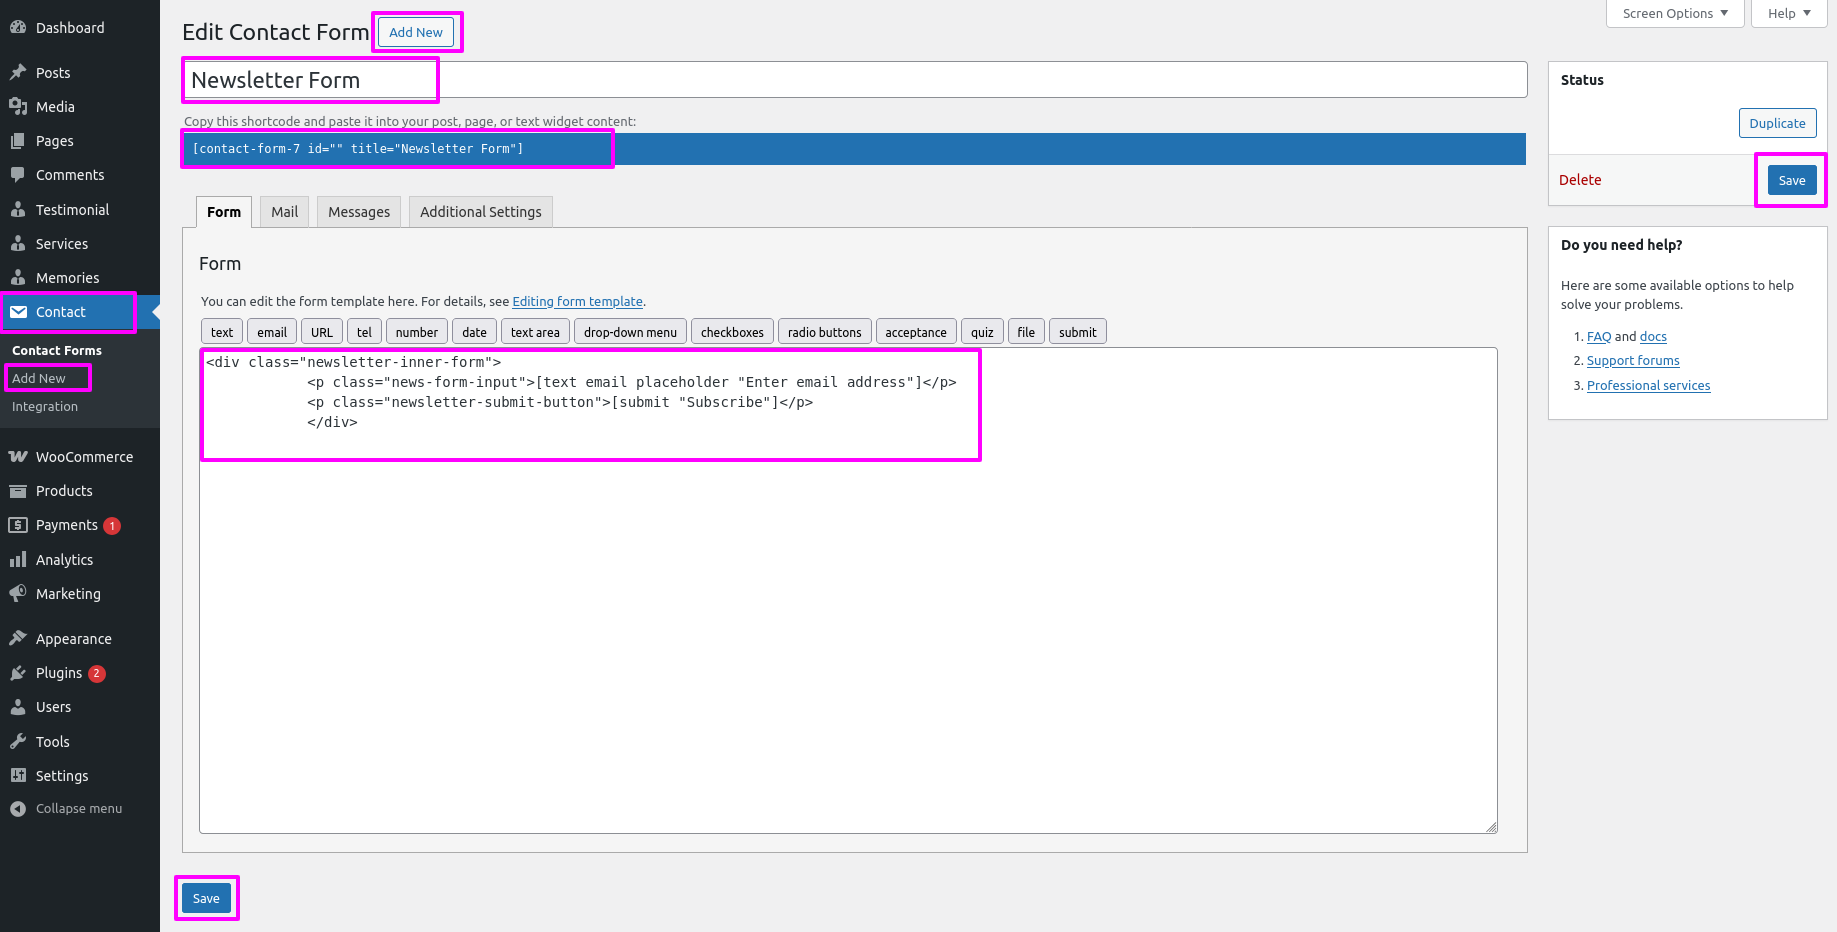
Task: Click the Dashboard icon in sidebar
Action: pos(18,28)
